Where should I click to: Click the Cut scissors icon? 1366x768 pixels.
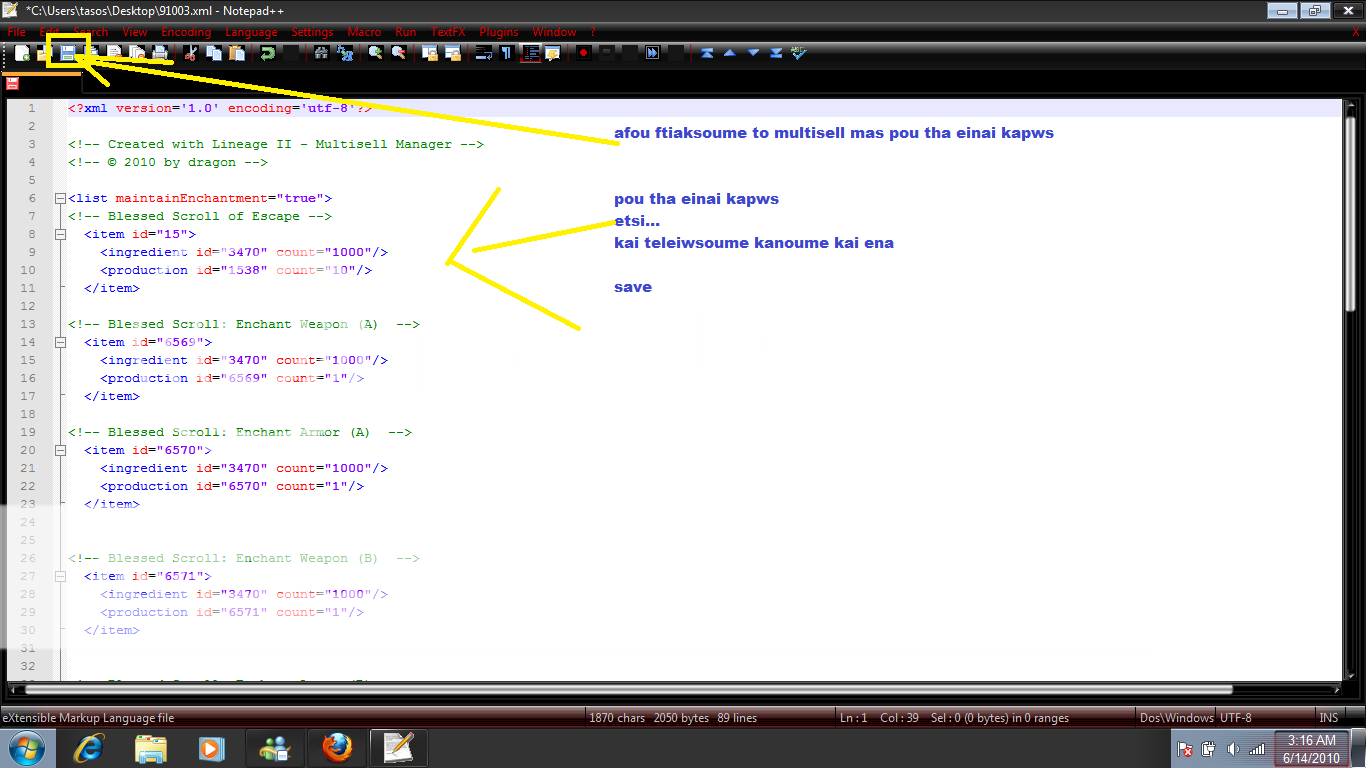click(x=191, y=53)
